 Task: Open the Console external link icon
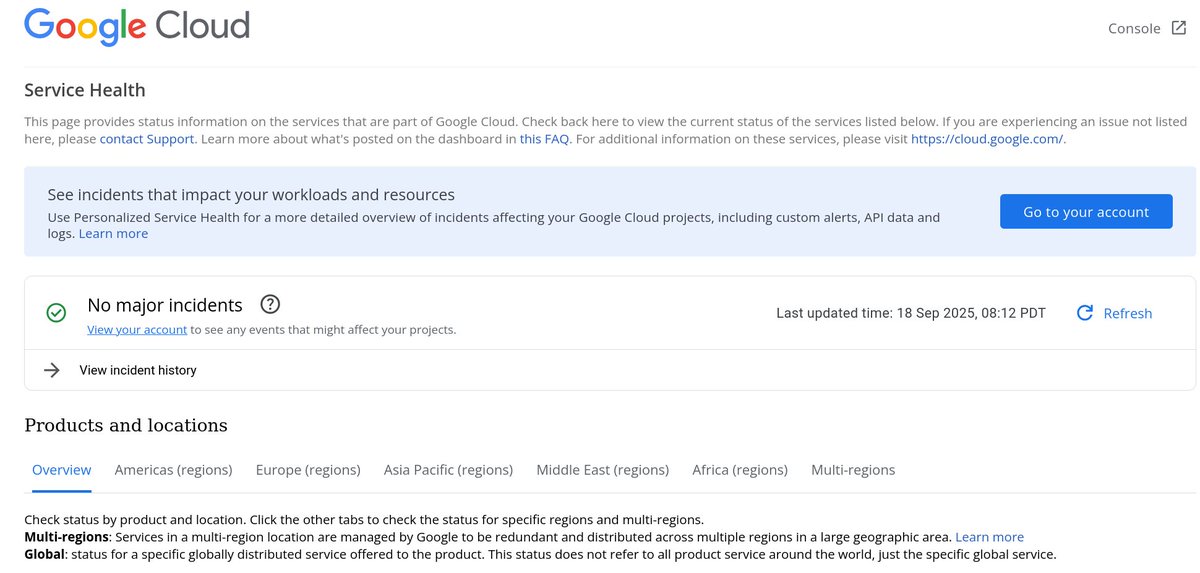tap(1179, 28)
